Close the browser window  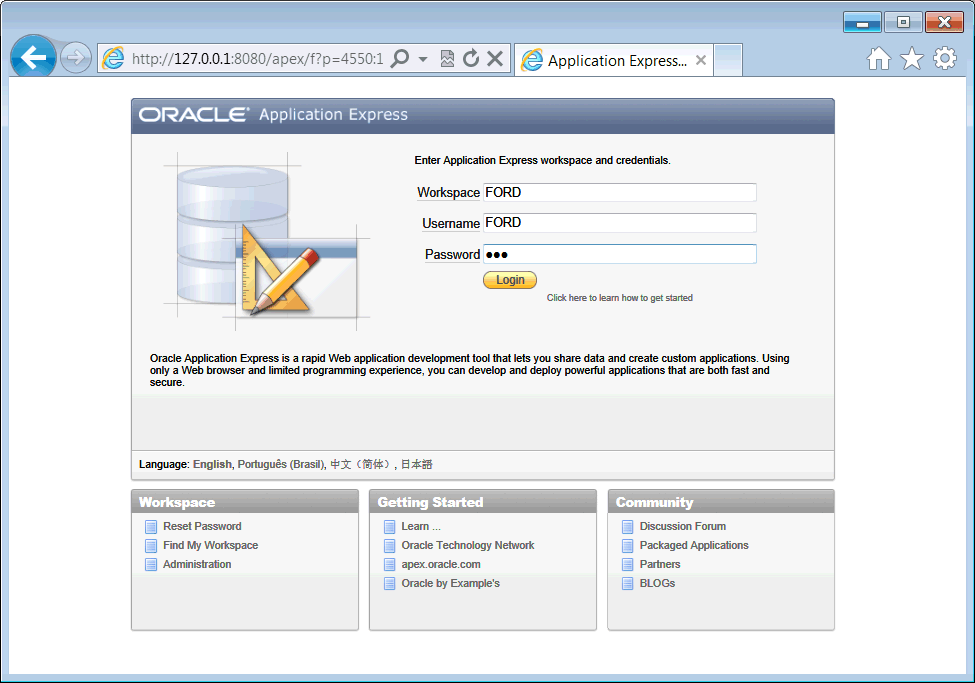click(x=944, y=22)
